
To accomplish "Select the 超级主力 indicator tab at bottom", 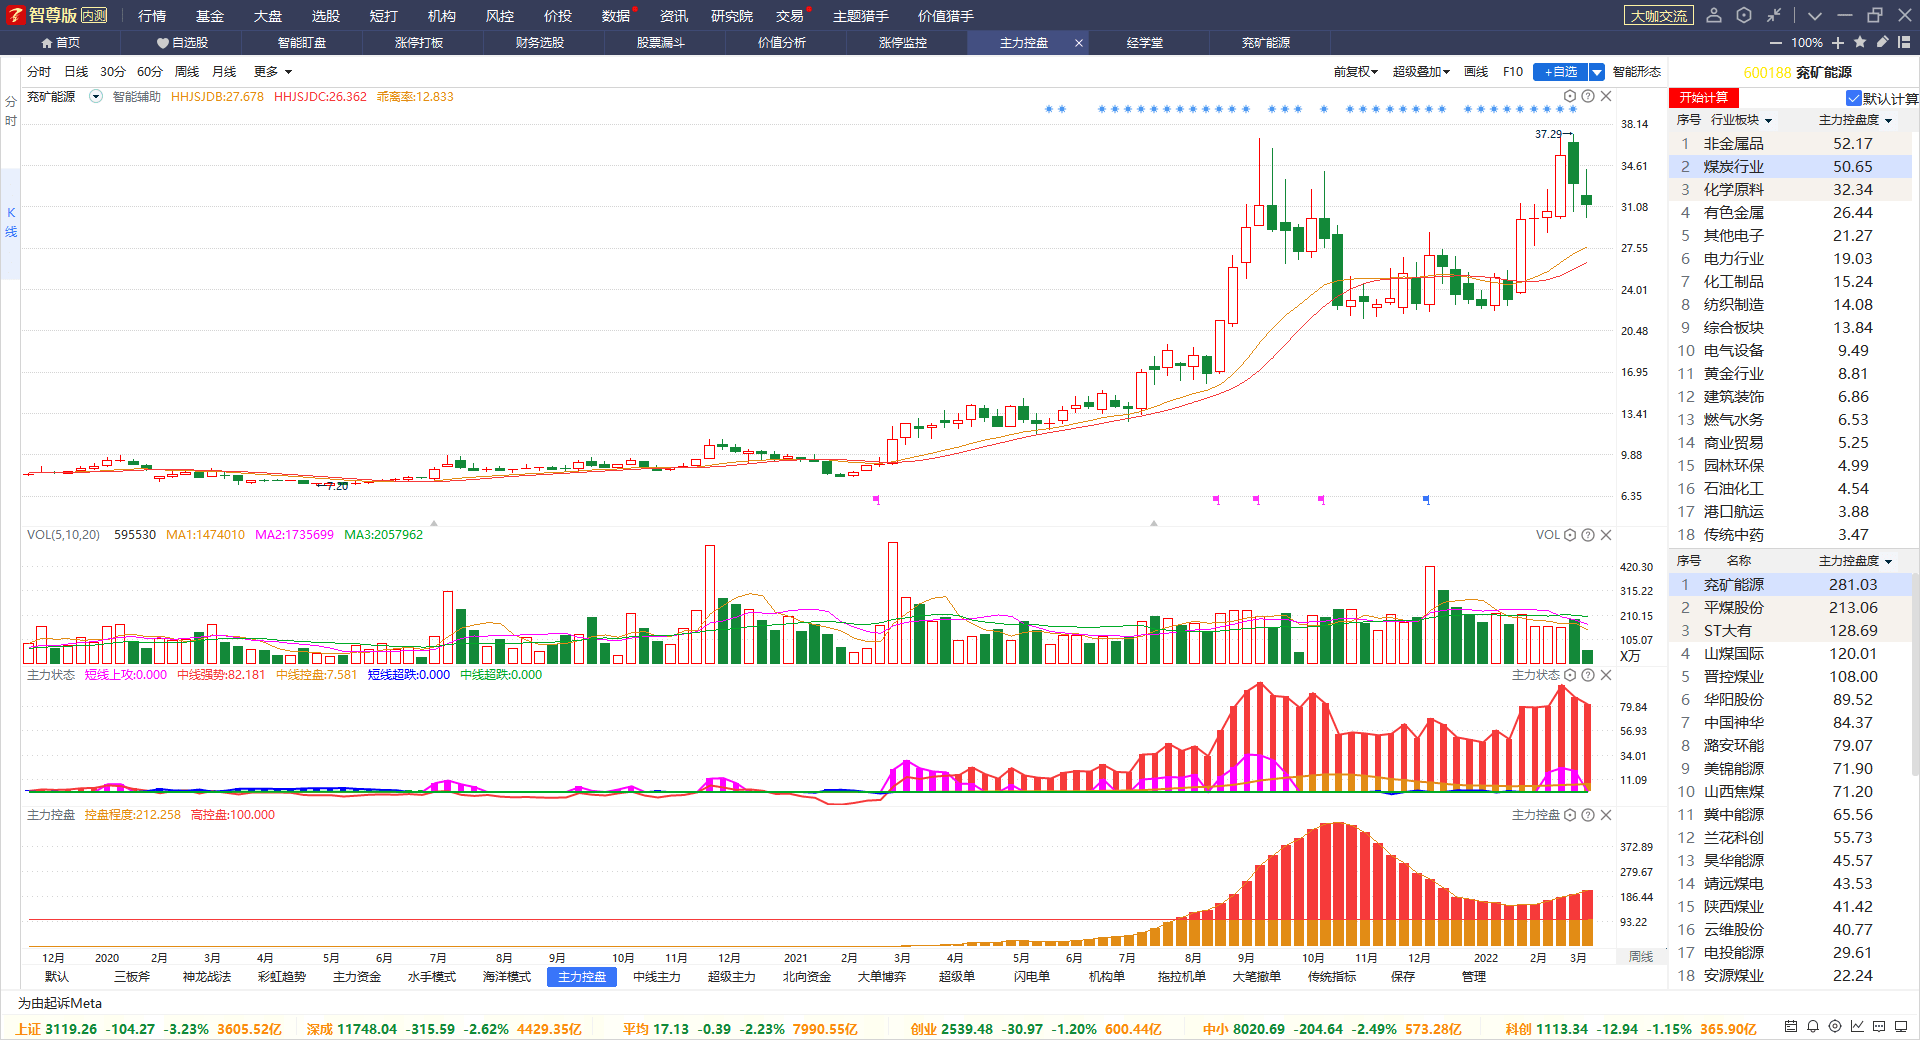I will (732, 977).
